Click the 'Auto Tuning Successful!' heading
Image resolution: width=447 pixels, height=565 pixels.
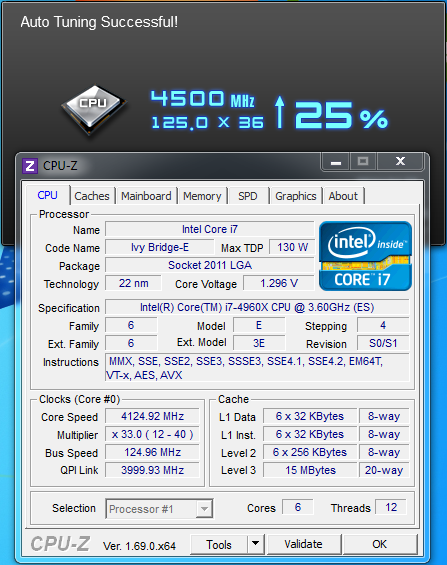pyautogui.click(x=99, y=22)
